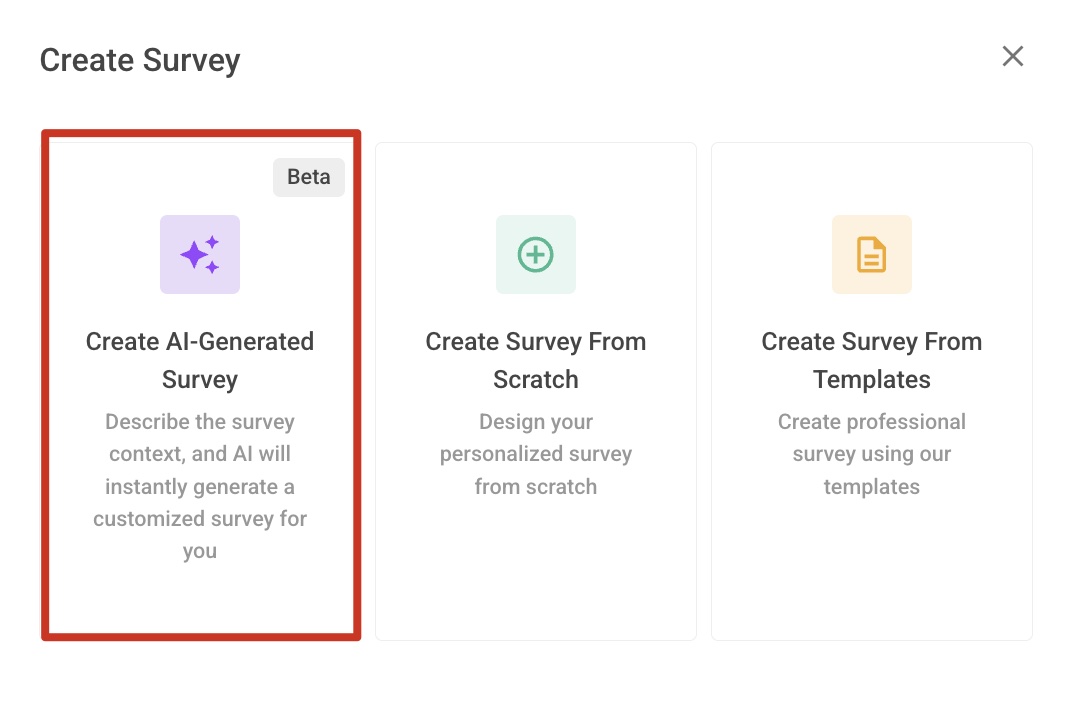Click the Beta badge
This screenshot has width=1070, height=718.
click(x=308, y=177)
